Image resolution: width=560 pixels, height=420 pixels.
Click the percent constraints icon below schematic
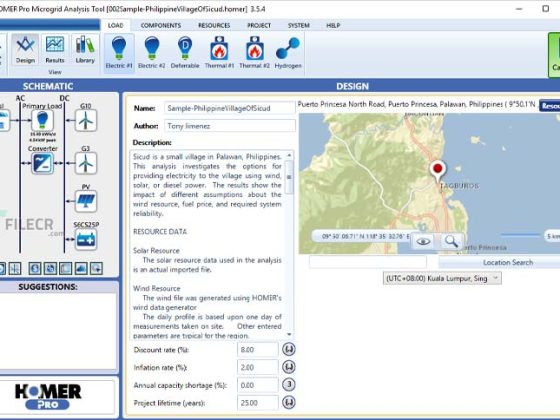tap(50, 268)
